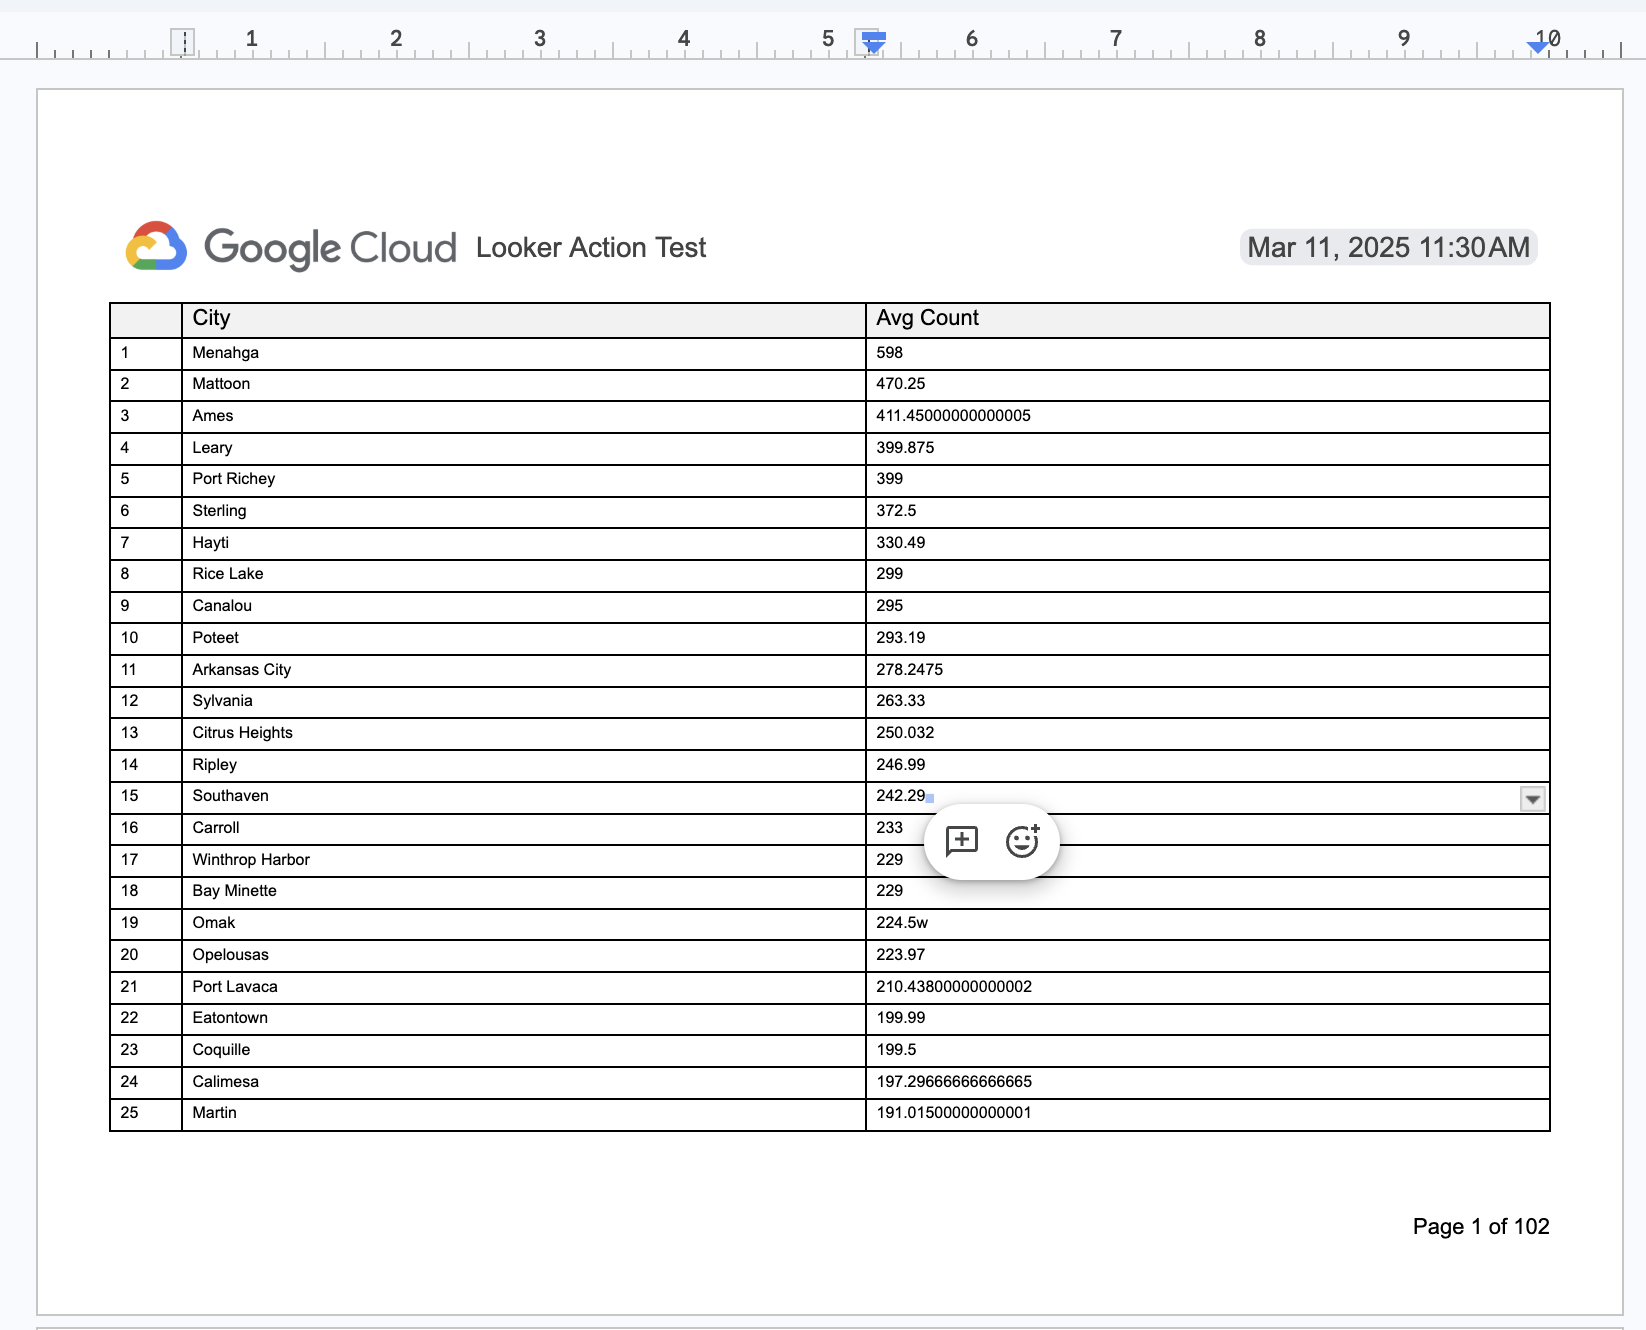Click row number 25 cell
The height and width of the screenshot is (1330, 1646).
point(146,1113)
